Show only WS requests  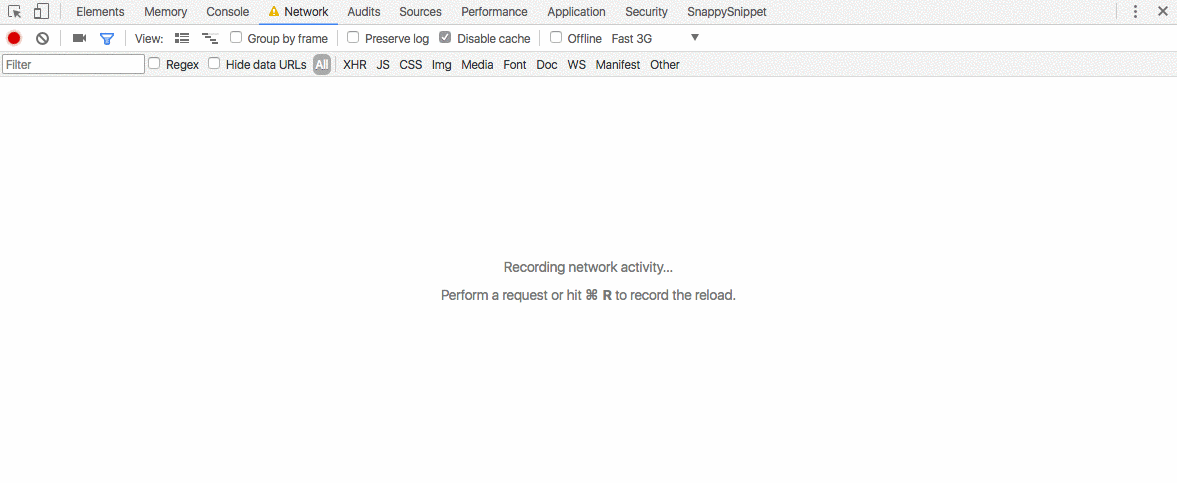[x=576, y=65]
